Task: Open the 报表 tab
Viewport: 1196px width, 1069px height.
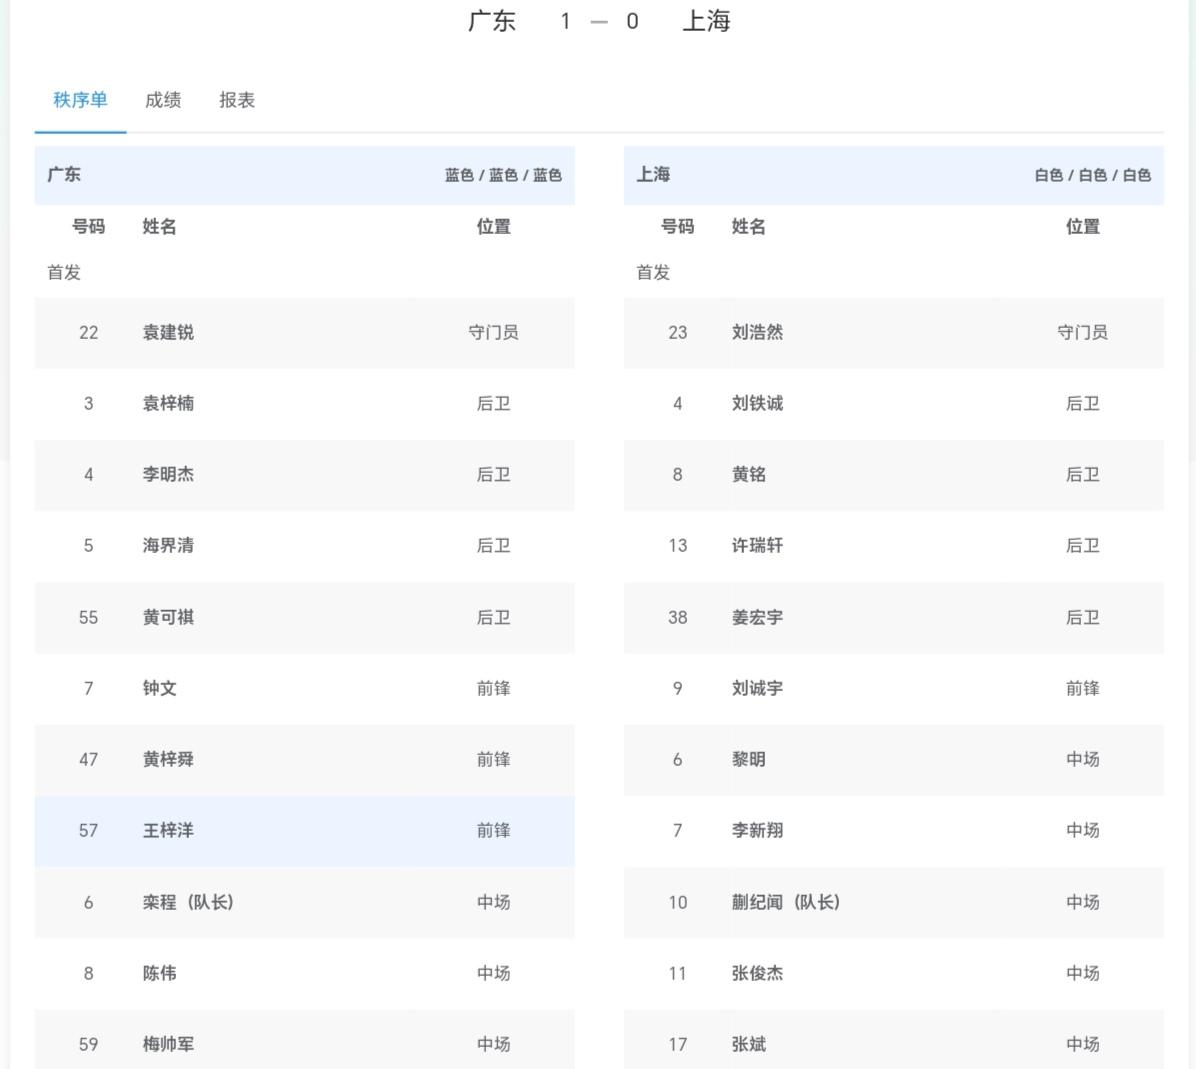Action: (x=236, y=100)
